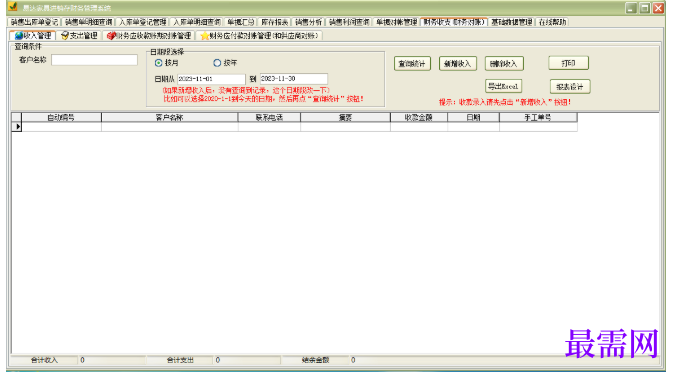Click the 联系电话 column header
Viewport: 677px width, 375px height.
269,117
